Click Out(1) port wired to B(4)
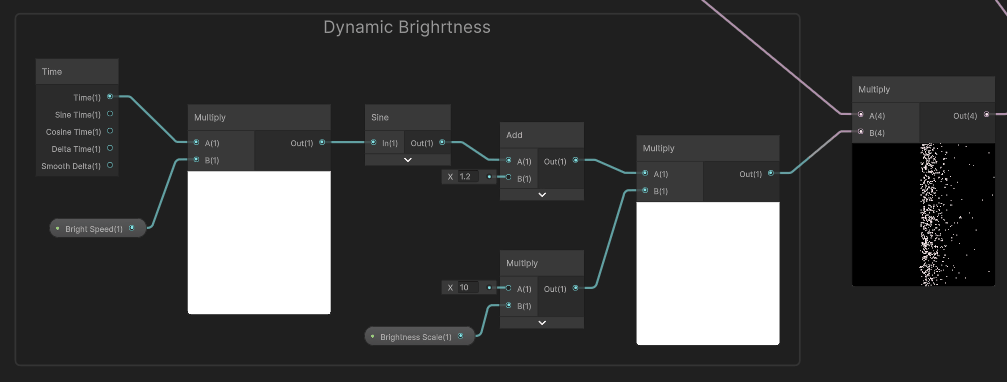 click(771, 173)
